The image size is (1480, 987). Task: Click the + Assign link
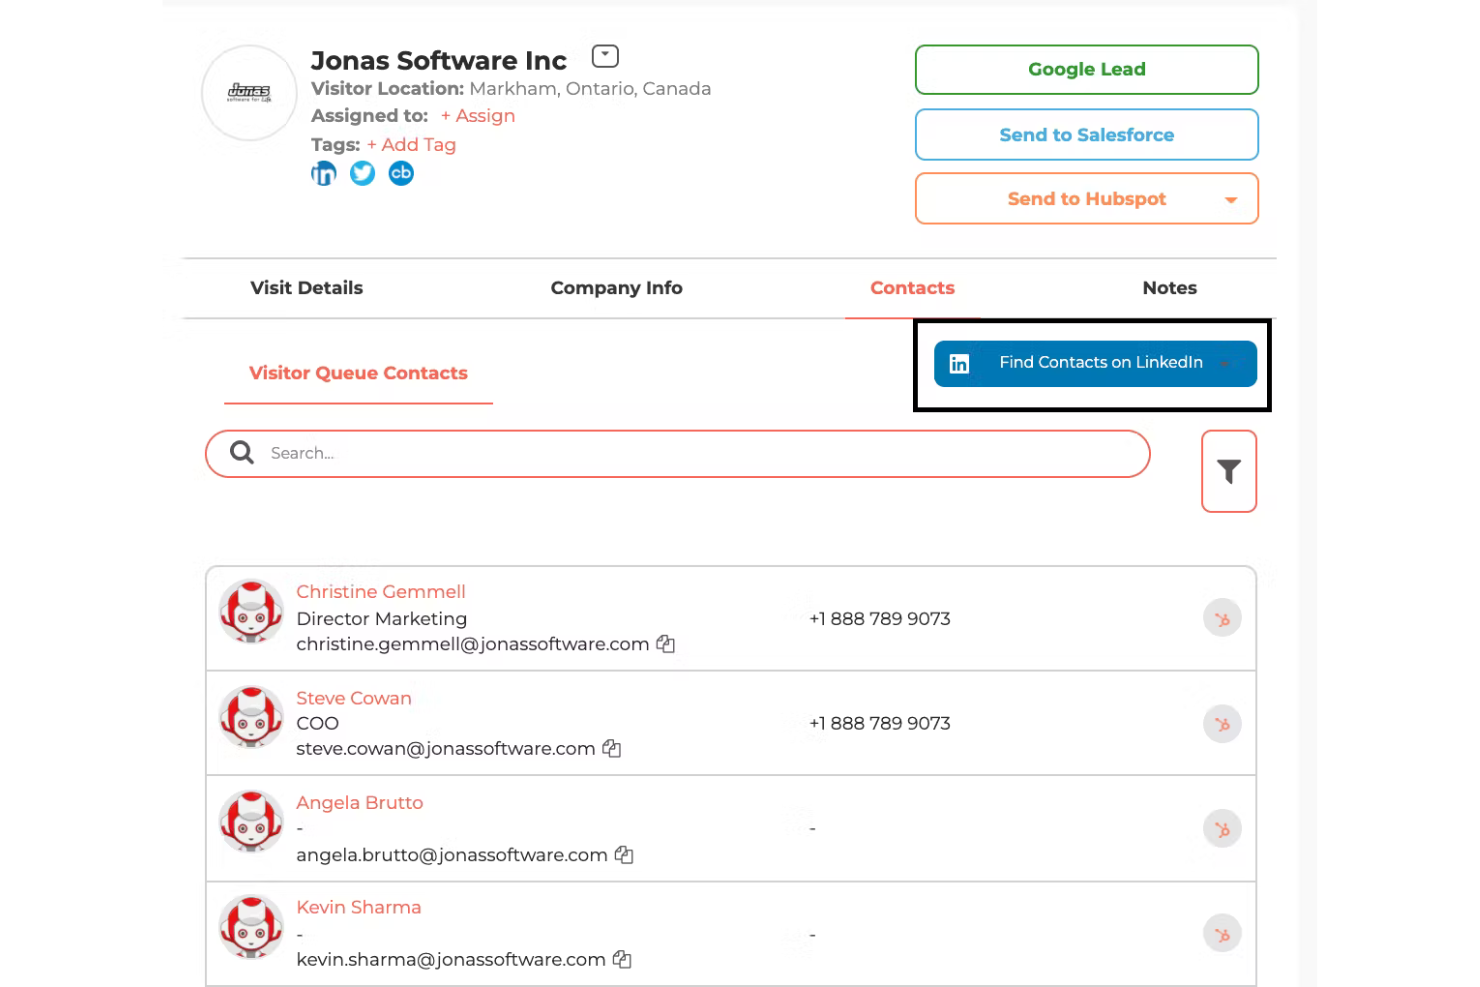click(478, 116)
